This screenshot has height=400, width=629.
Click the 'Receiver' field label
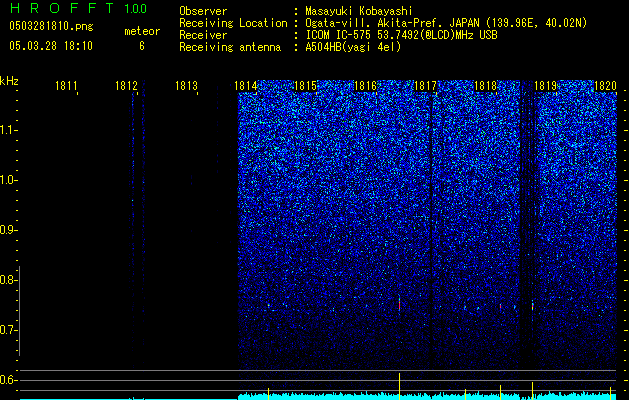[203, 35]
